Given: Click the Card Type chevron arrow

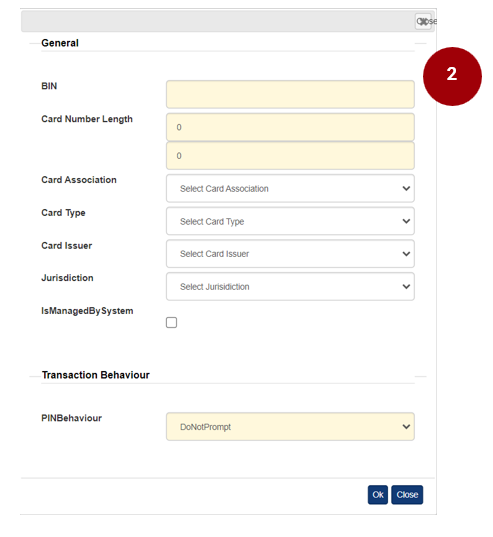Looking at the screenshot, I should pos(406,221).
